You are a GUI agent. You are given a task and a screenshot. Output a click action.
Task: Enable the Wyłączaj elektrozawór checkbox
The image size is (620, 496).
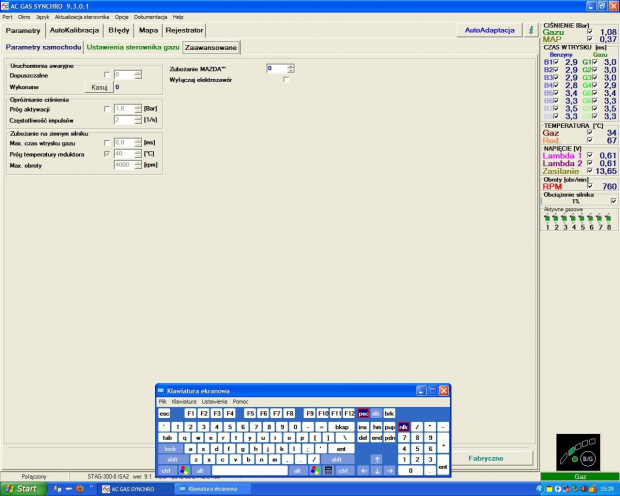click(285, 79)
